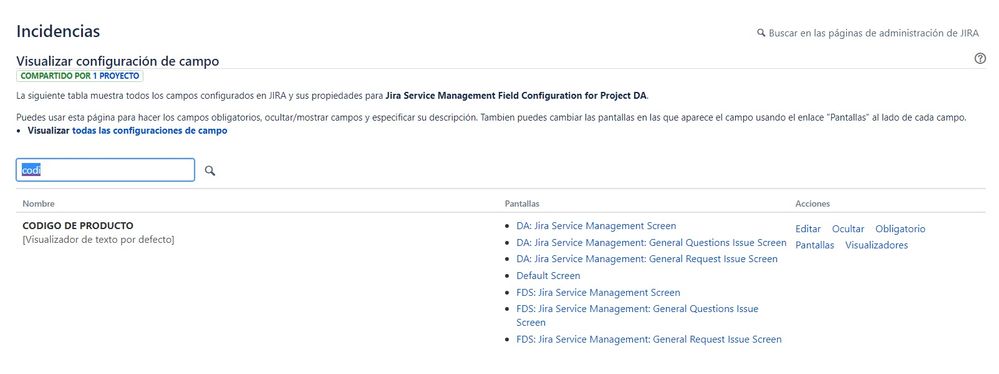This screenshot has height=374, width=999.
Task: Click Editar action for CODIGO DE PRODUCTO
Action: click(x=808, y=229)
